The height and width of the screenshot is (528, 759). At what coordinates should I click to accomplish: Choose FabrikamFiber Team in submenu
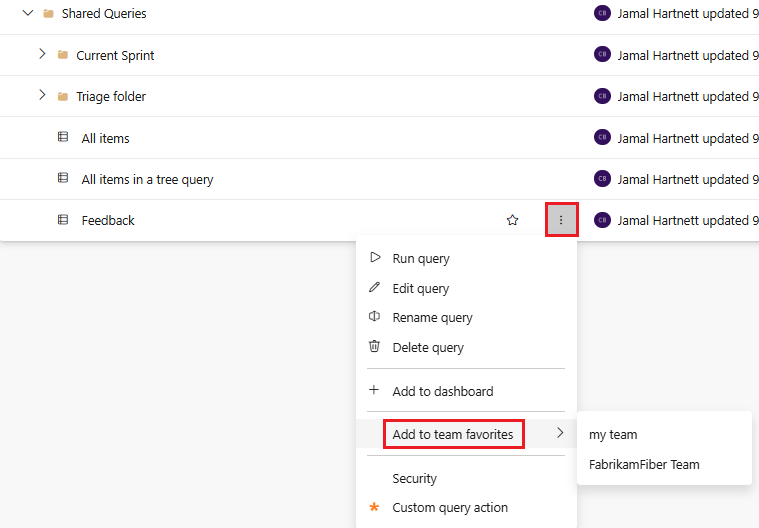point(644,464)
